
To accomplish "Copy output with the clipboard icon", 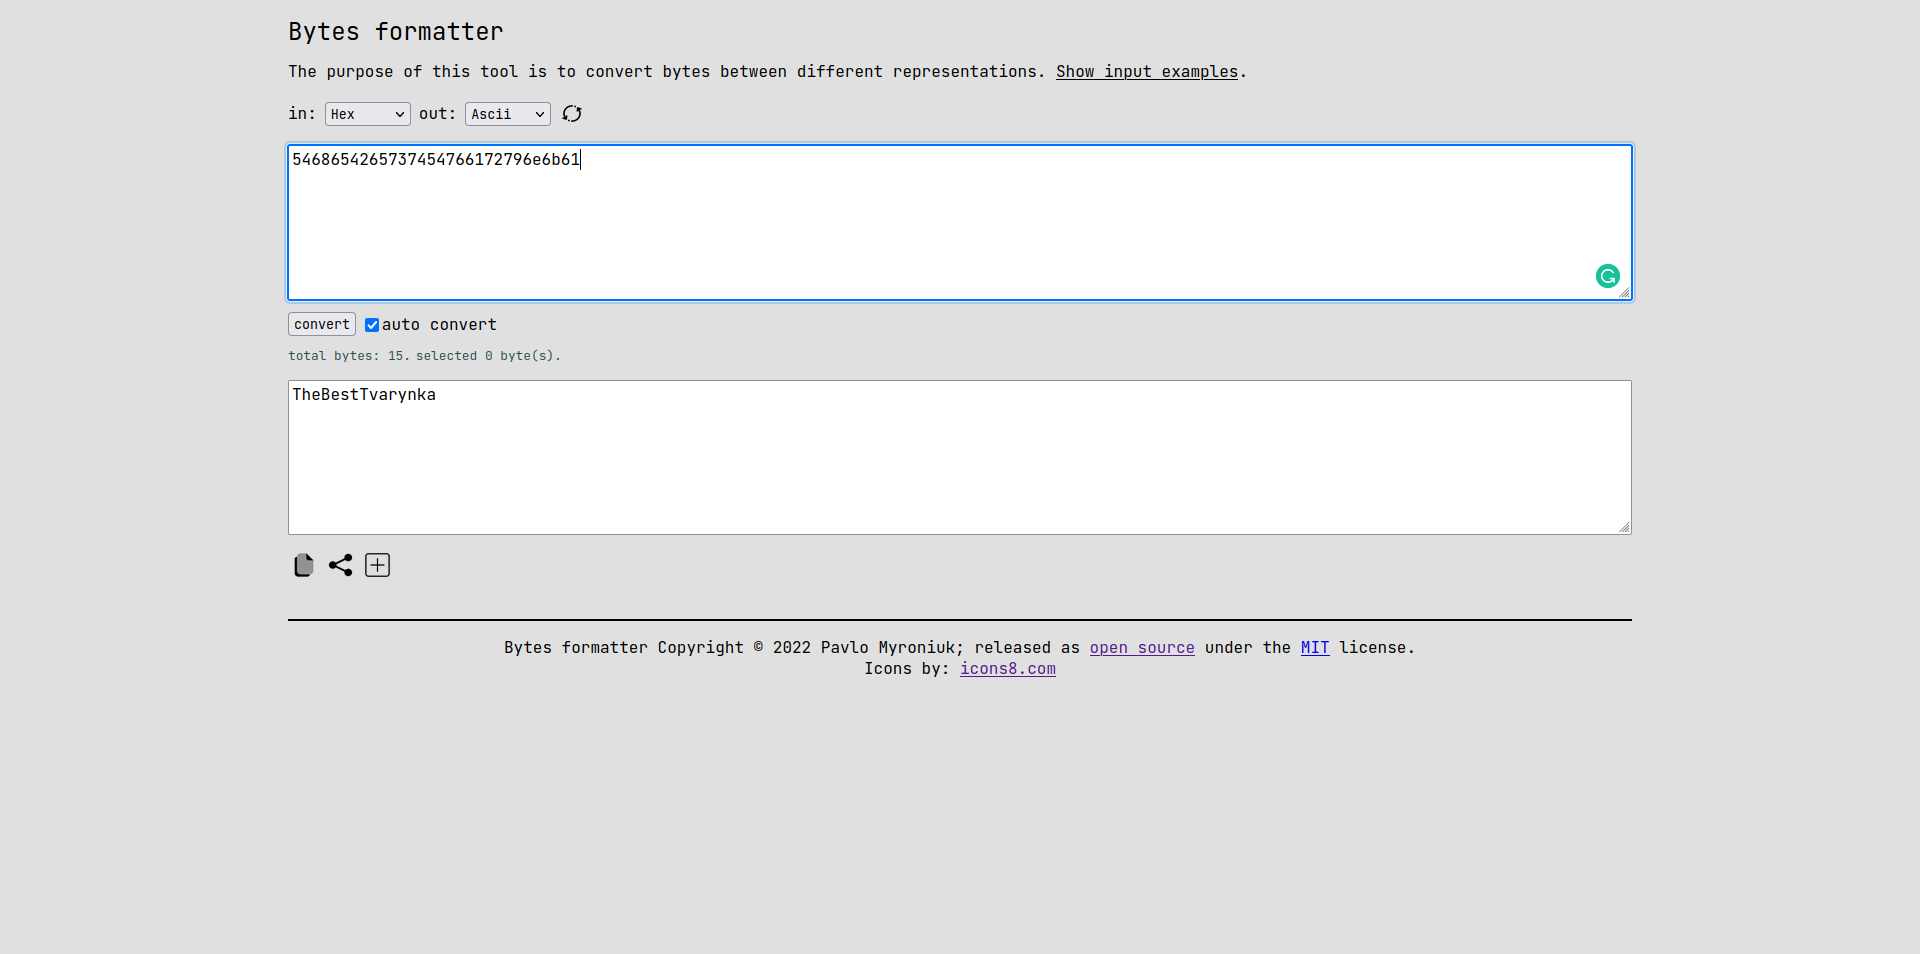I will [304, 565].
